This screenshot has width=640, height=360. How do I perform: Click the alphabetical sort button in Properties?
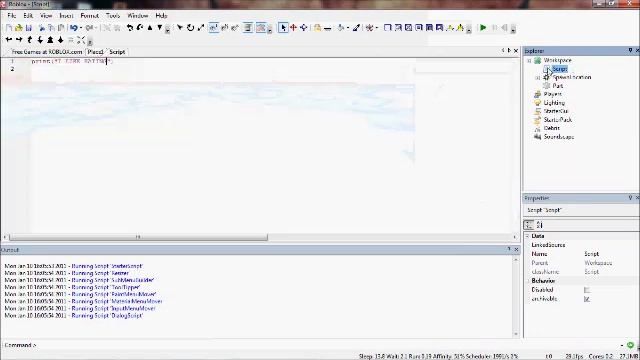pos(539,225)
